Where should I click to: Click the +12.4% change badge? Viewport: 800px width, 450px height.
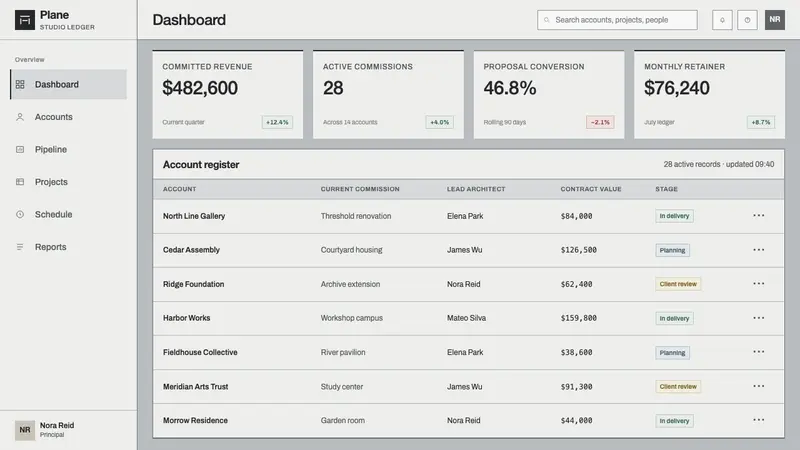[277, 122]
